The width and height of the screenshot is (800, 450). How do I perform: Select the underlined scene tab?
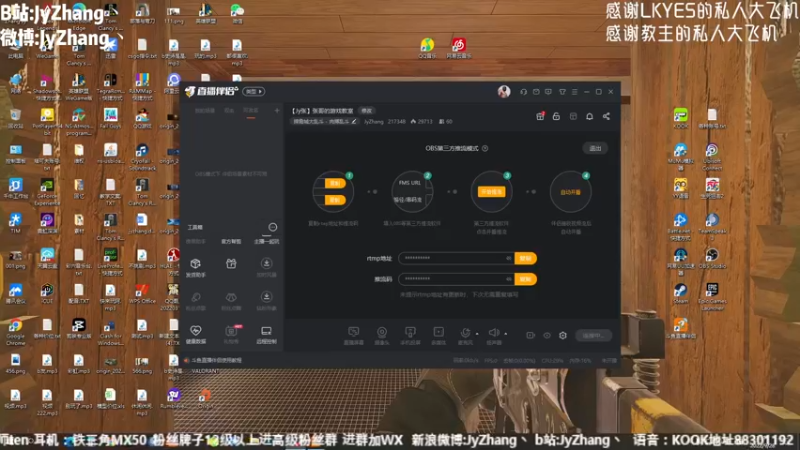click(251, 111)
